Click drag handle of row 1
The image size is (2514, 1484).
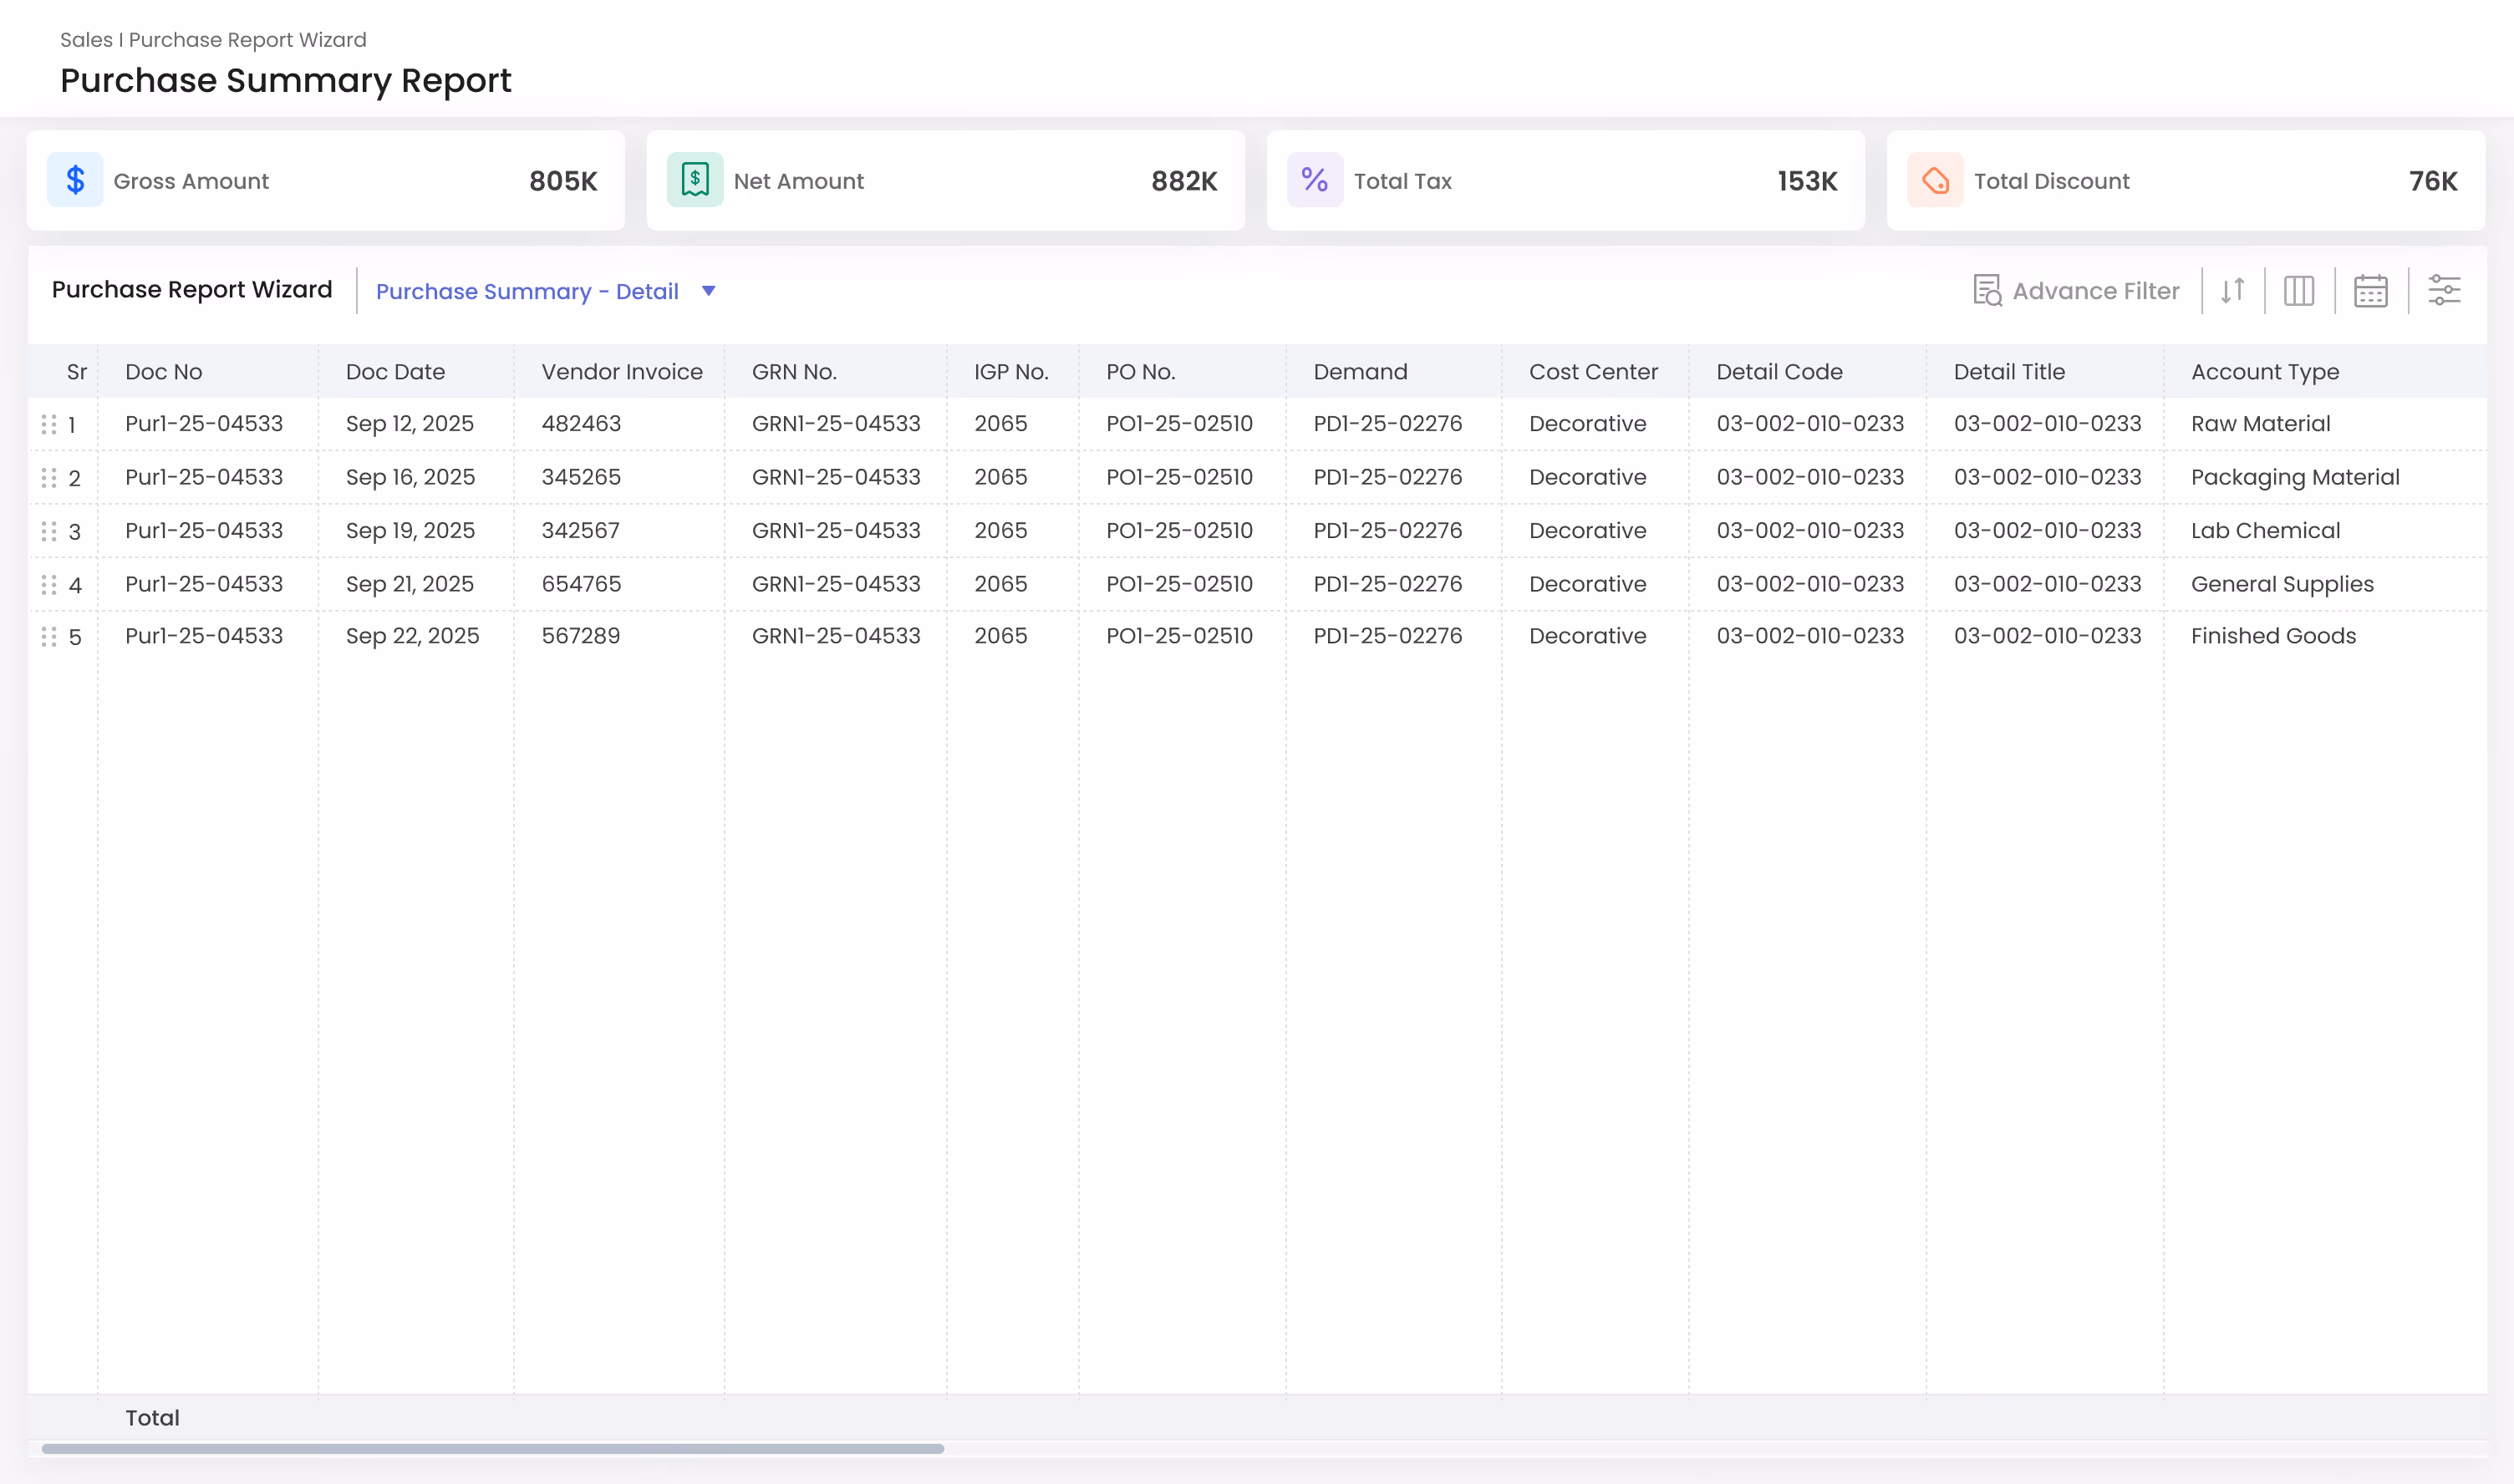(49, 425)
